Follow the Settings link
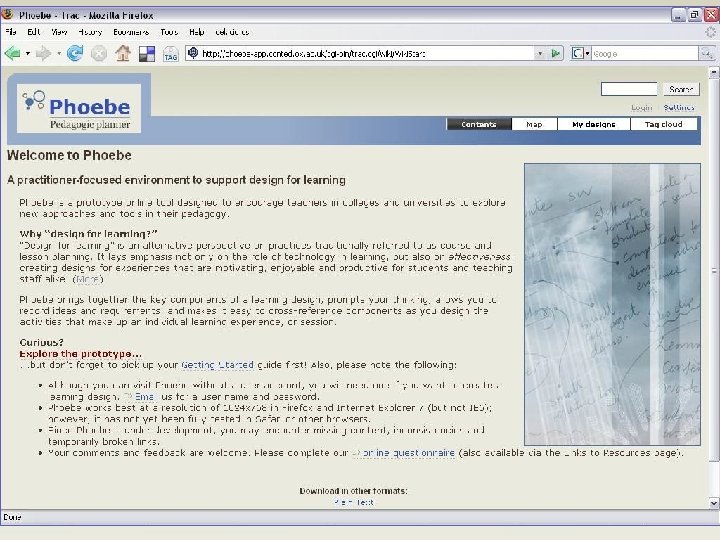The image size is (720, 540). point(679,107)
